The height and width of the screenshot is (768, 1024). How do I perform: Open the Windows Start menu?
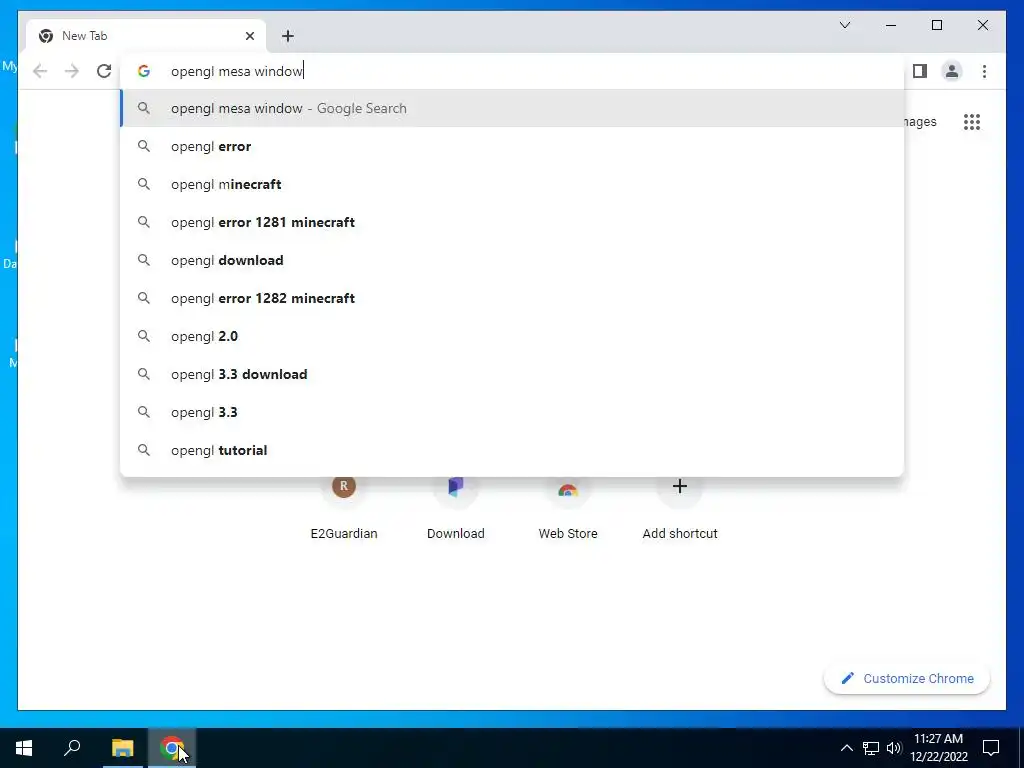(24, 748)
